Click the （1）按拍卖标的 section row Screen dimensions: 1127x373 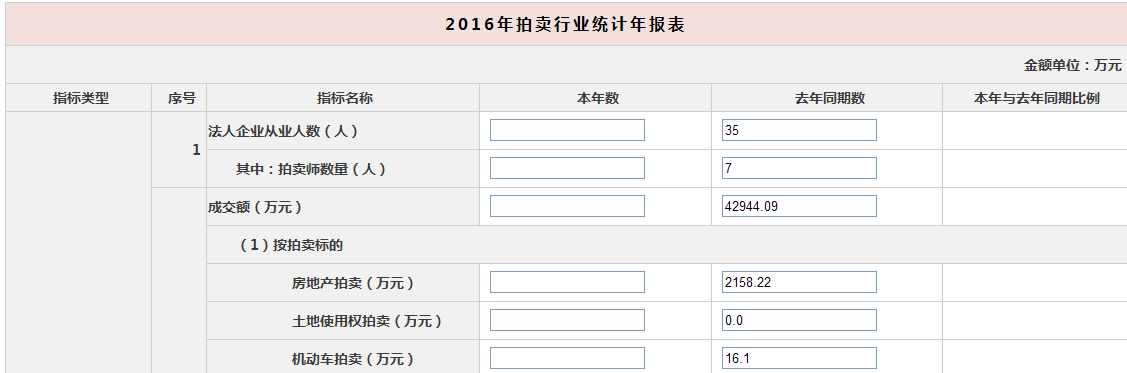(666, 245)
